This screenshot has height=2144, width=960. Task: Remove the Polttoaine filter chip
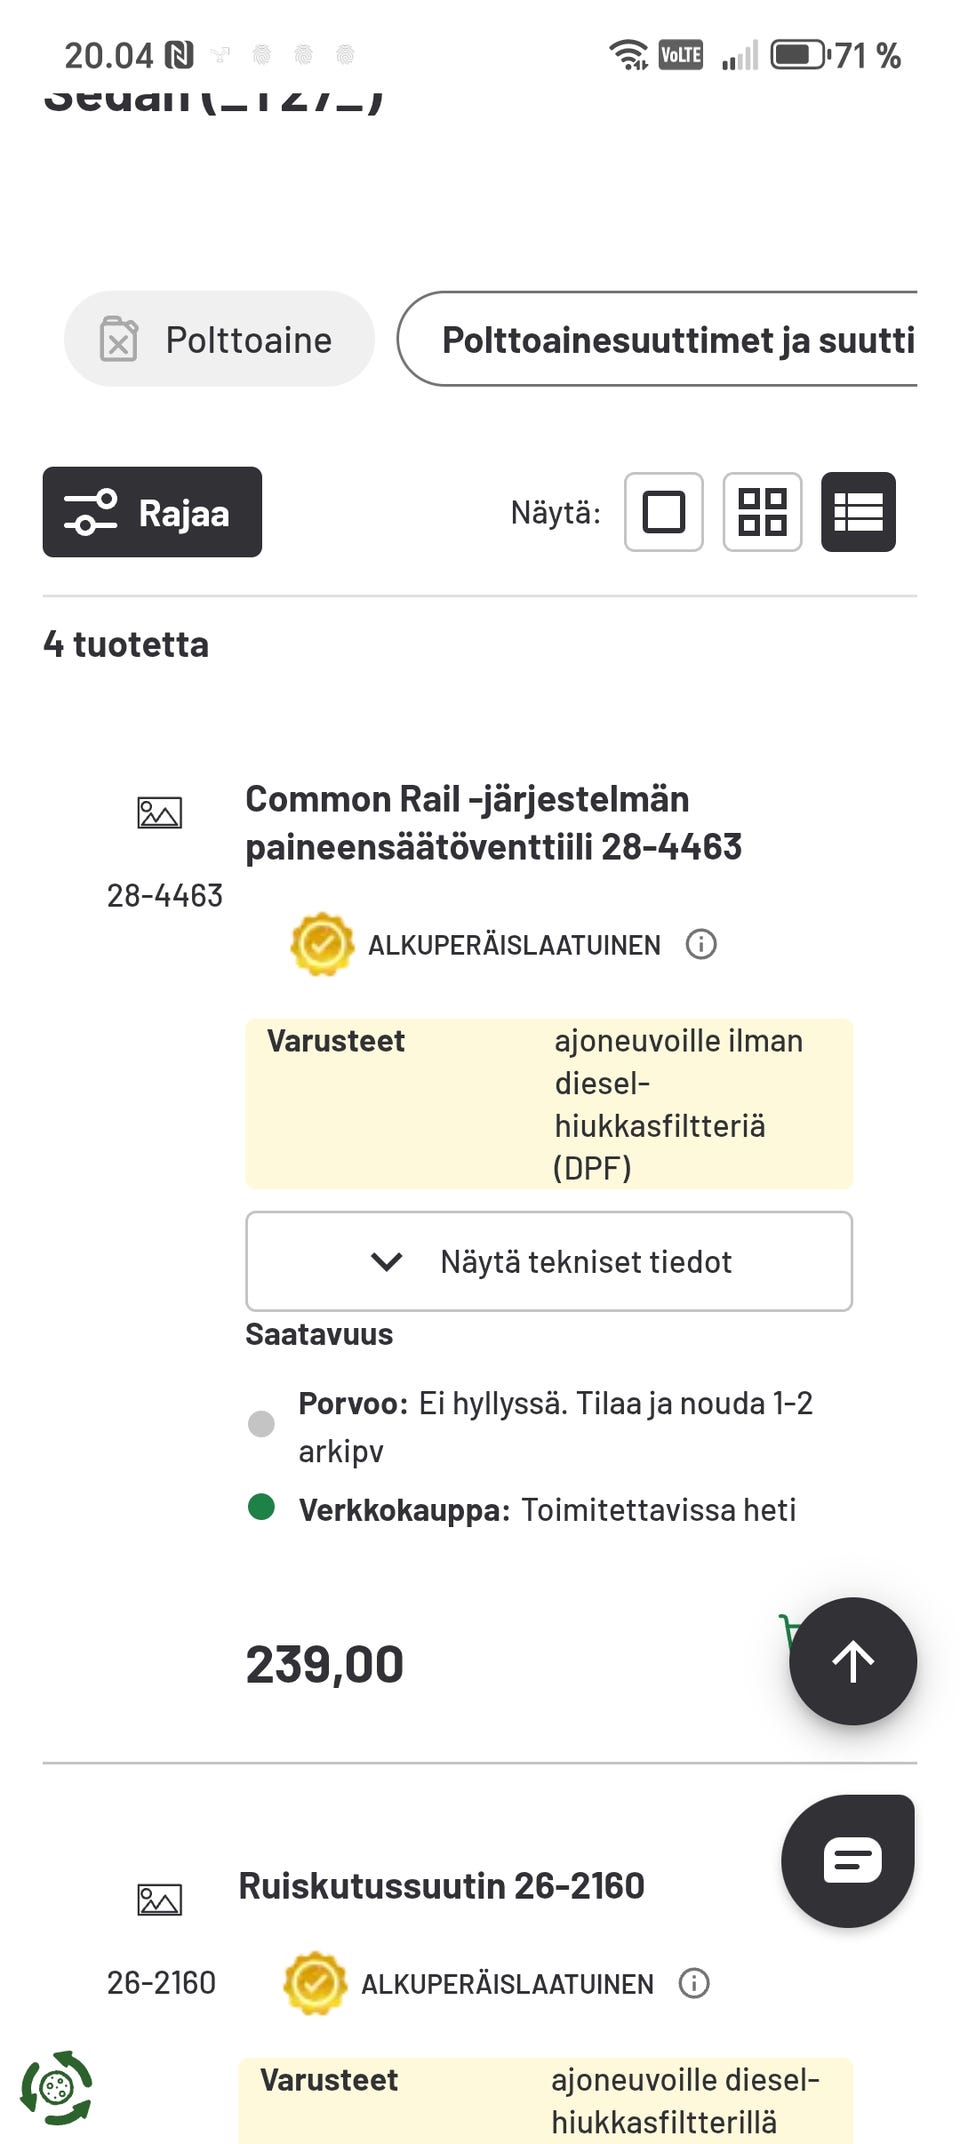coord(119,339)
